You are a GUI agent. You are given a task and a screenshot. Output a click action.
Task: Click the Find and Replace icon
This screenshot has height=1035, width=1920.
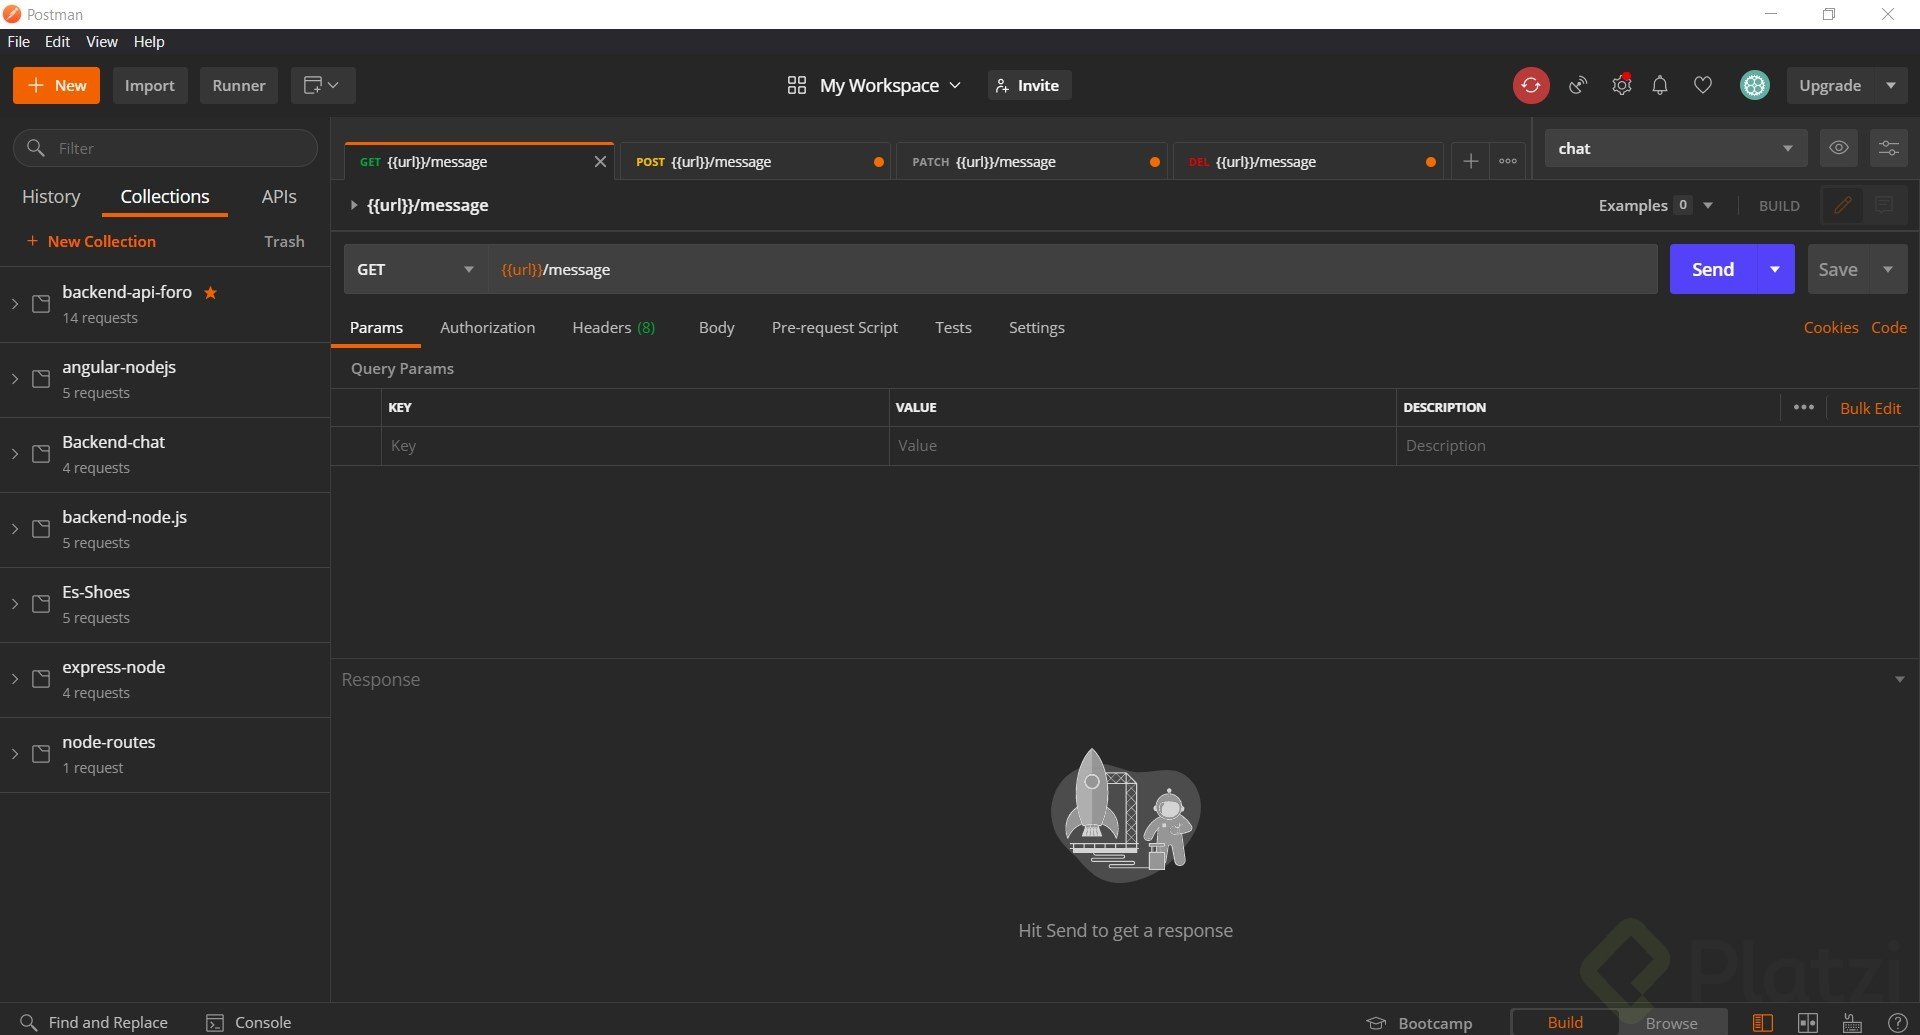tap(28, 1022)
